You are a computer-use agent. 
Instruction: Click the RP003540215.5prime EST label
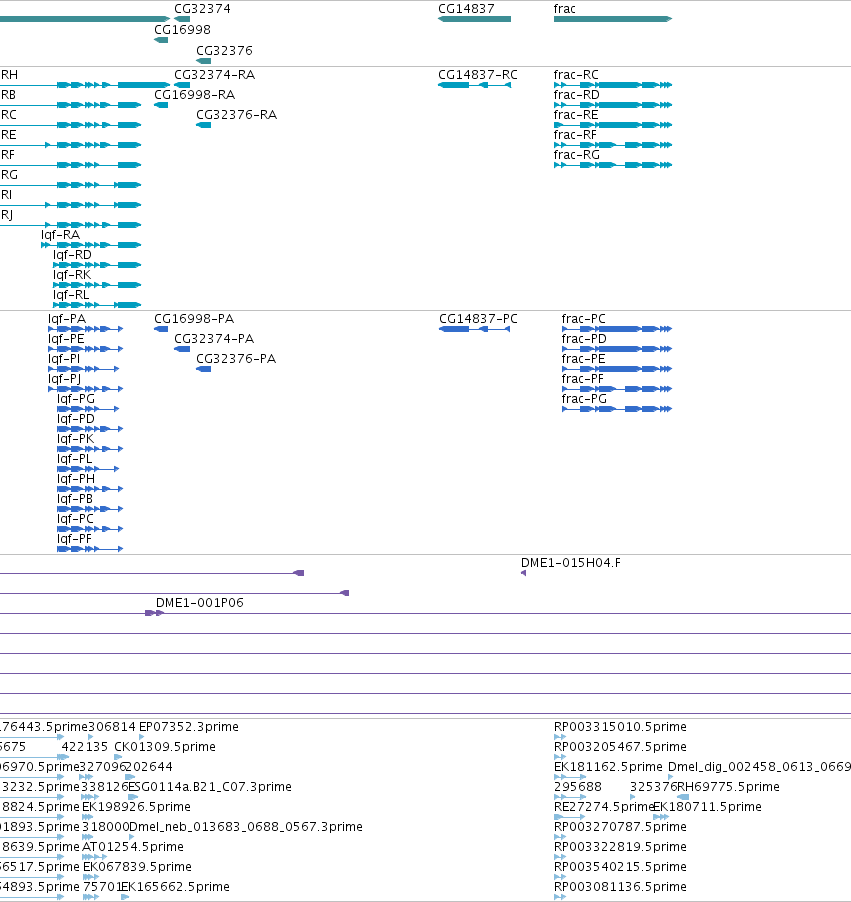[620, 866]
